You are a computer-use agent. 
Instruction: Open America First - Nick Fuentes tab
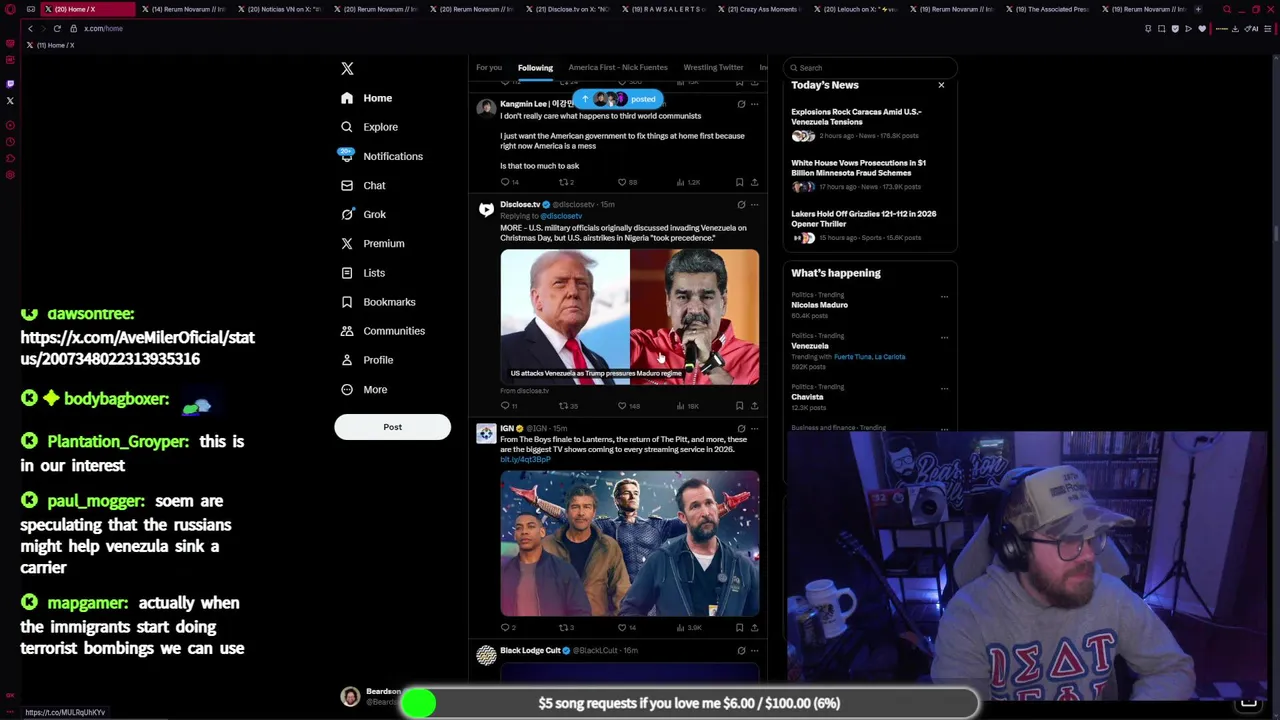point(618,68)
